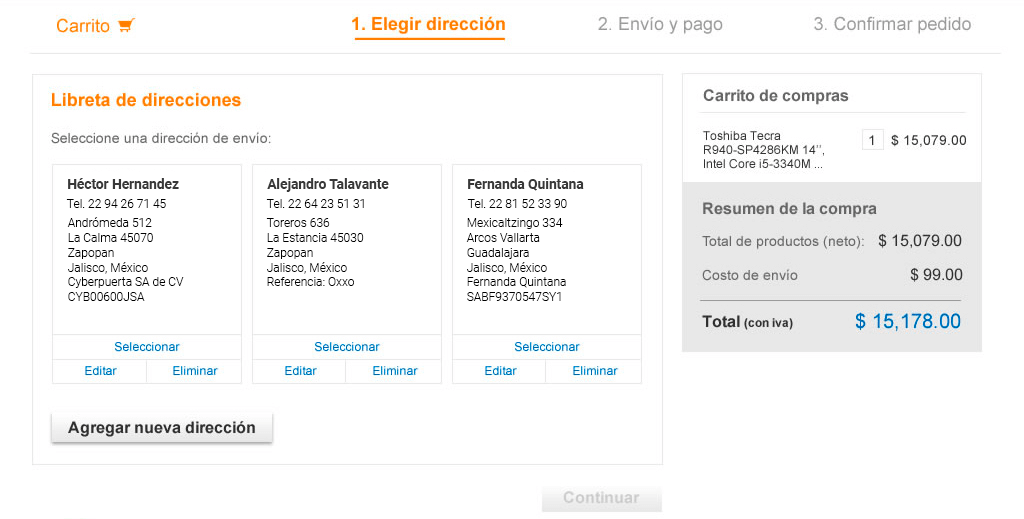The image size is (1024, 519).
Task: Select Héctor Hernandez's address
Action: (147, 347)
